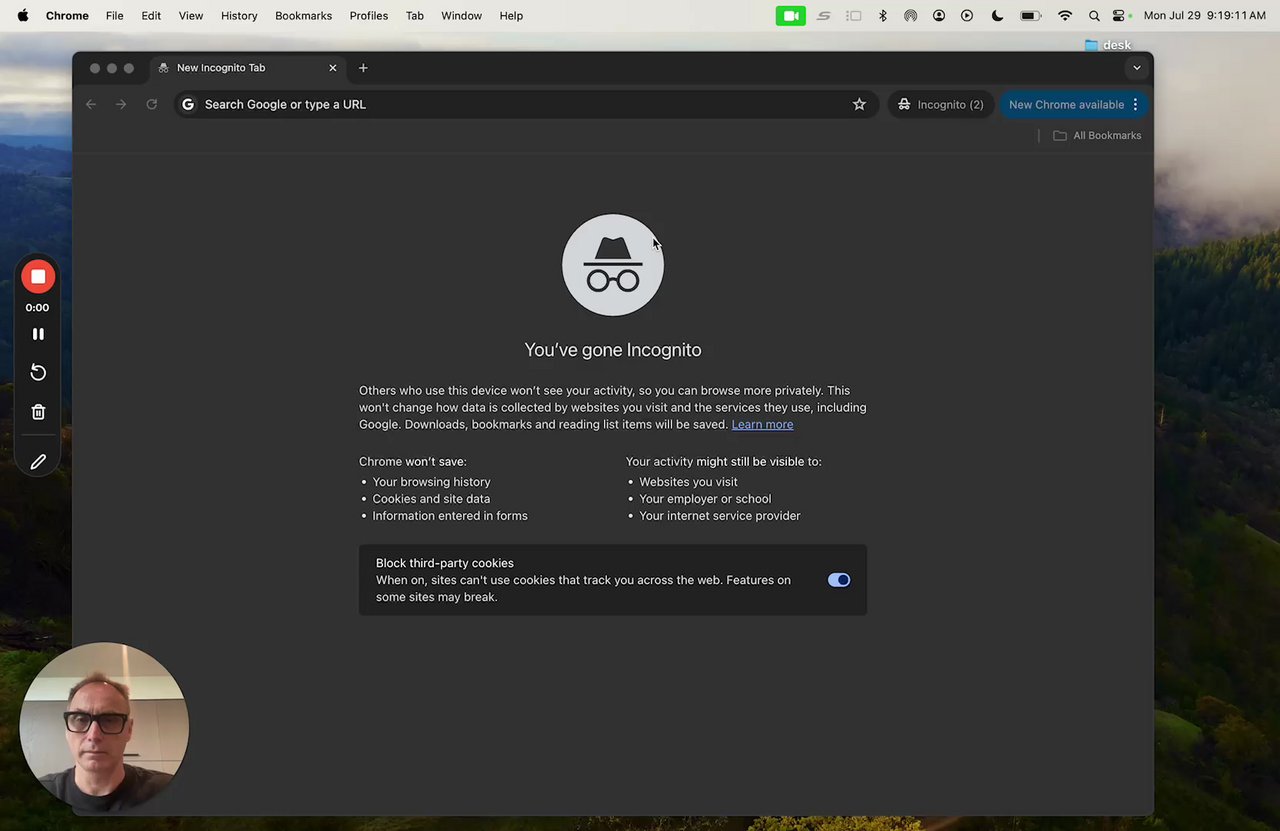
Task: Click the Google G icon in address bar
Action: 188,104
